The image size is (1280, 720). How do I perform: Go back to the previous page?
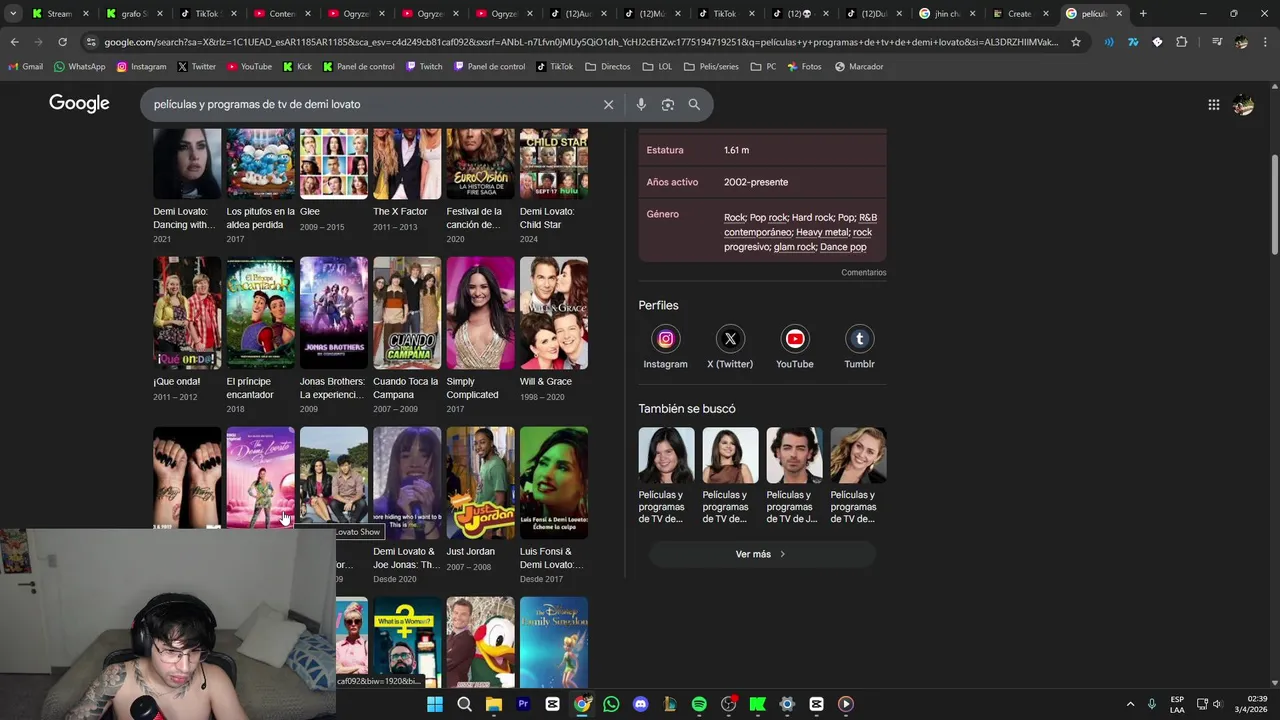coord(14,42)
